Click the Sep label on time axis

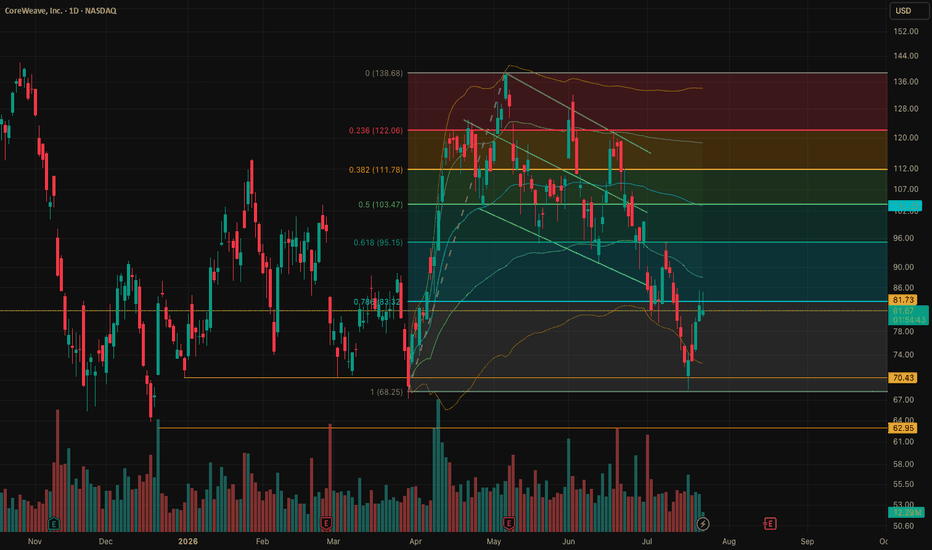[x=807, y=541]
